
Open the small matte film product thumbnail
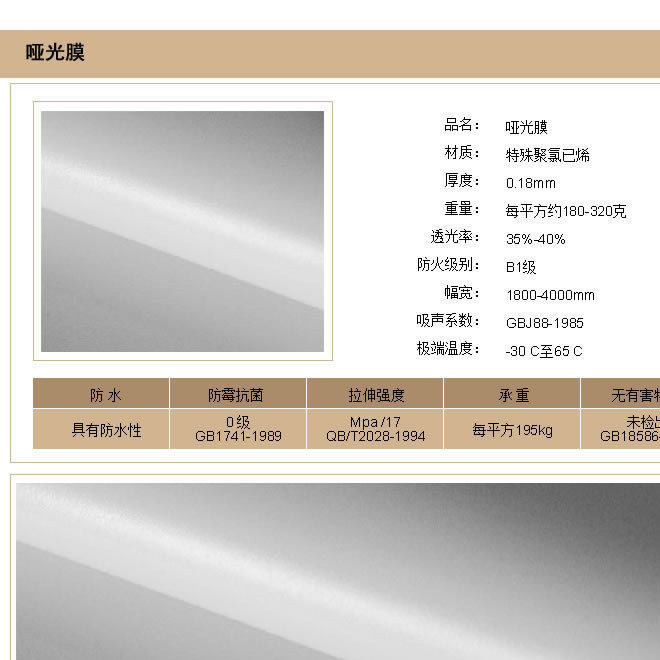pyautogui.click(x=183, y=231)
